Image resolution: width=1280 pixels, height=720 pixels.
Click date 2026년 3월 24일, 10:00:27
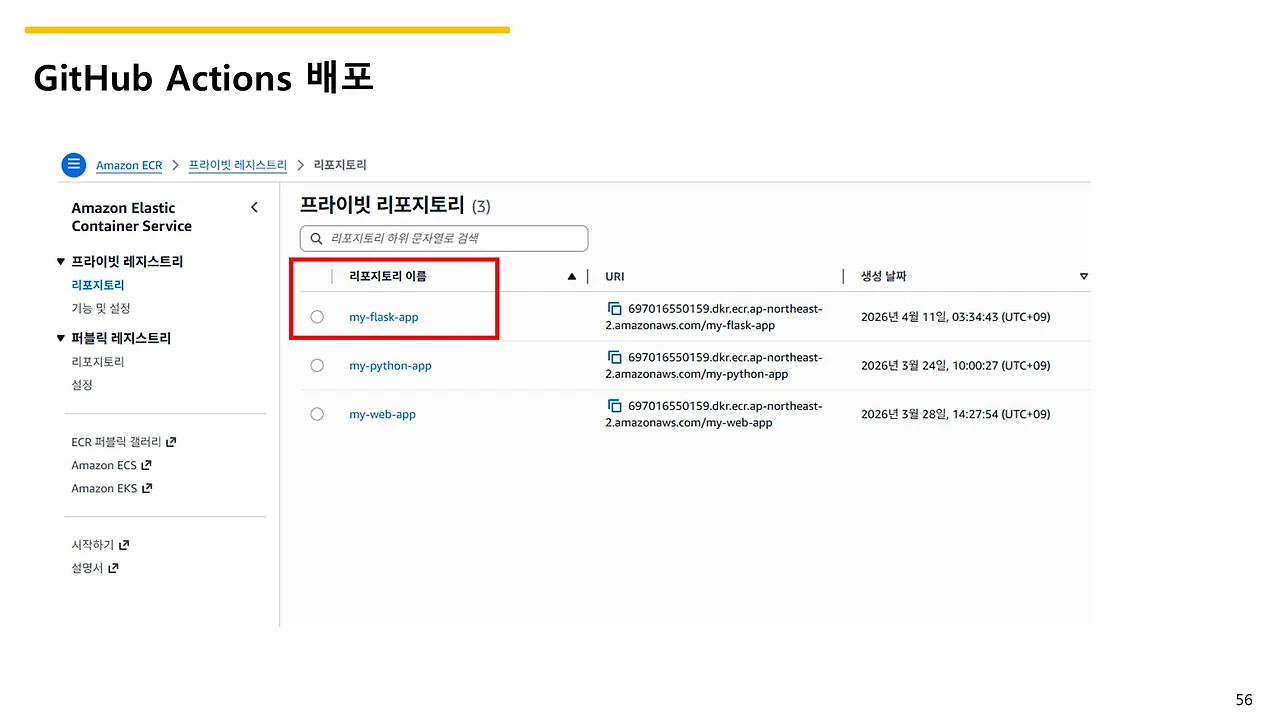[956, 366]
